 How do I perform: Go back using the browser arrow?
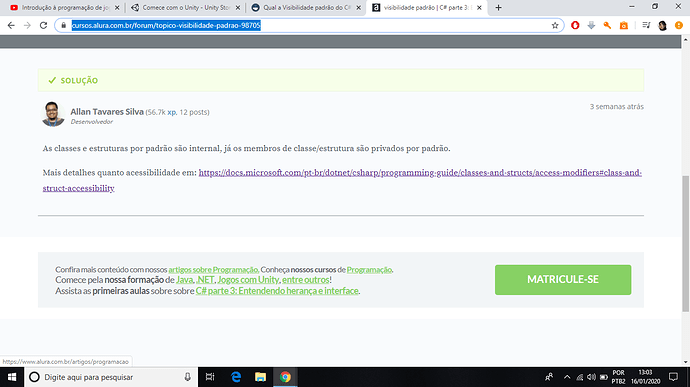point(11,26)
